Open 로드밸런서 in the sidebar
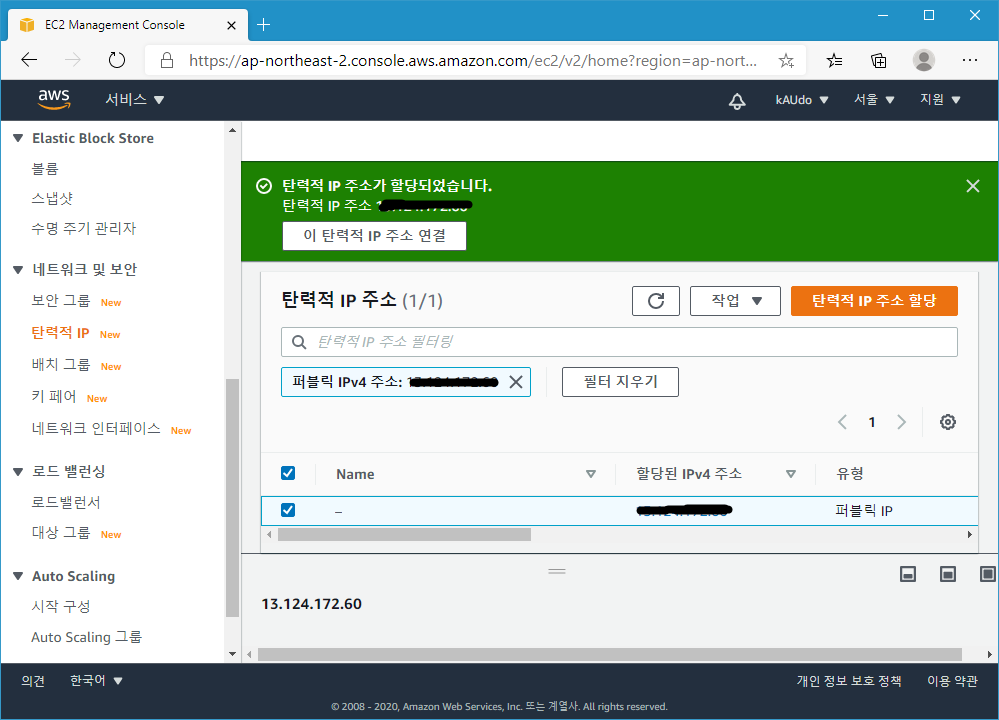This screenshot has height=720, width=999. 66,502
